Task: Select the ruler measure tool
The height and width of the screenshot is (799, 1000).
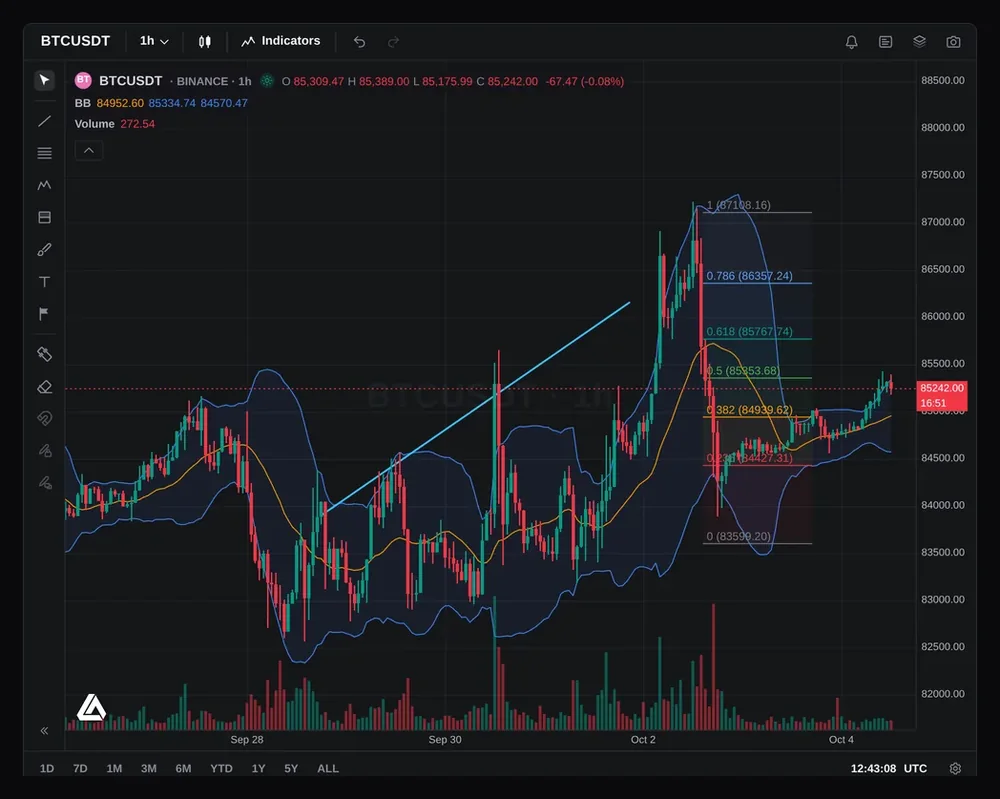Action: [x=44, y=354]
